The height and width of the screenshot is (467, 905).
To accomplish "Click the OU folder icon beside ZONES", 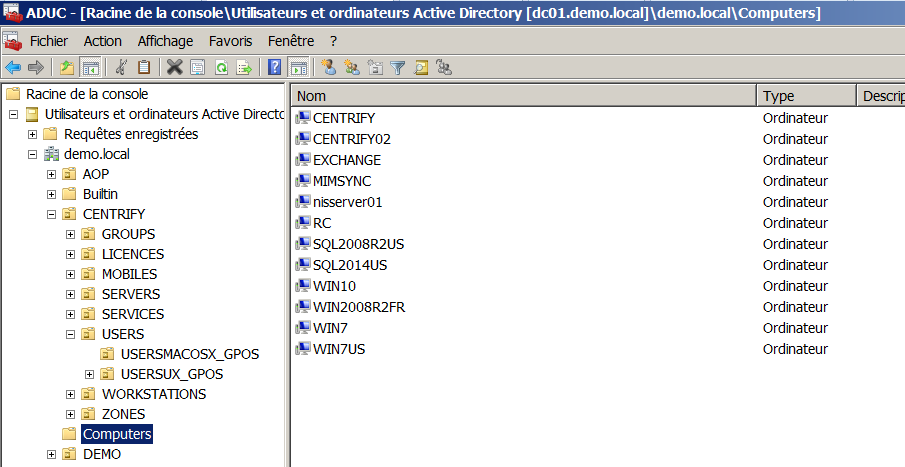I will (88, 414).
